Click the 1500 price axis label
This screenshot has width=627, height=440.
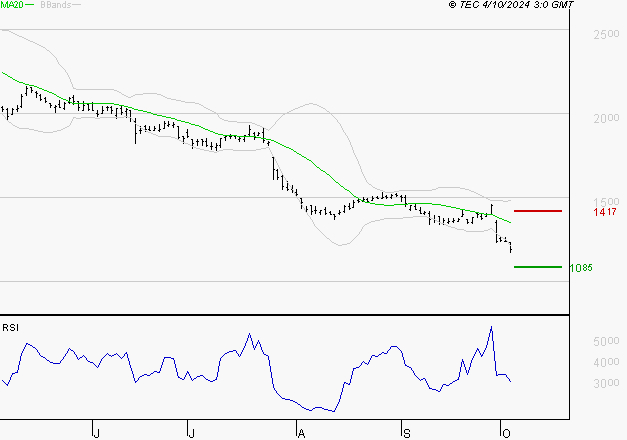tap(606, 202)
